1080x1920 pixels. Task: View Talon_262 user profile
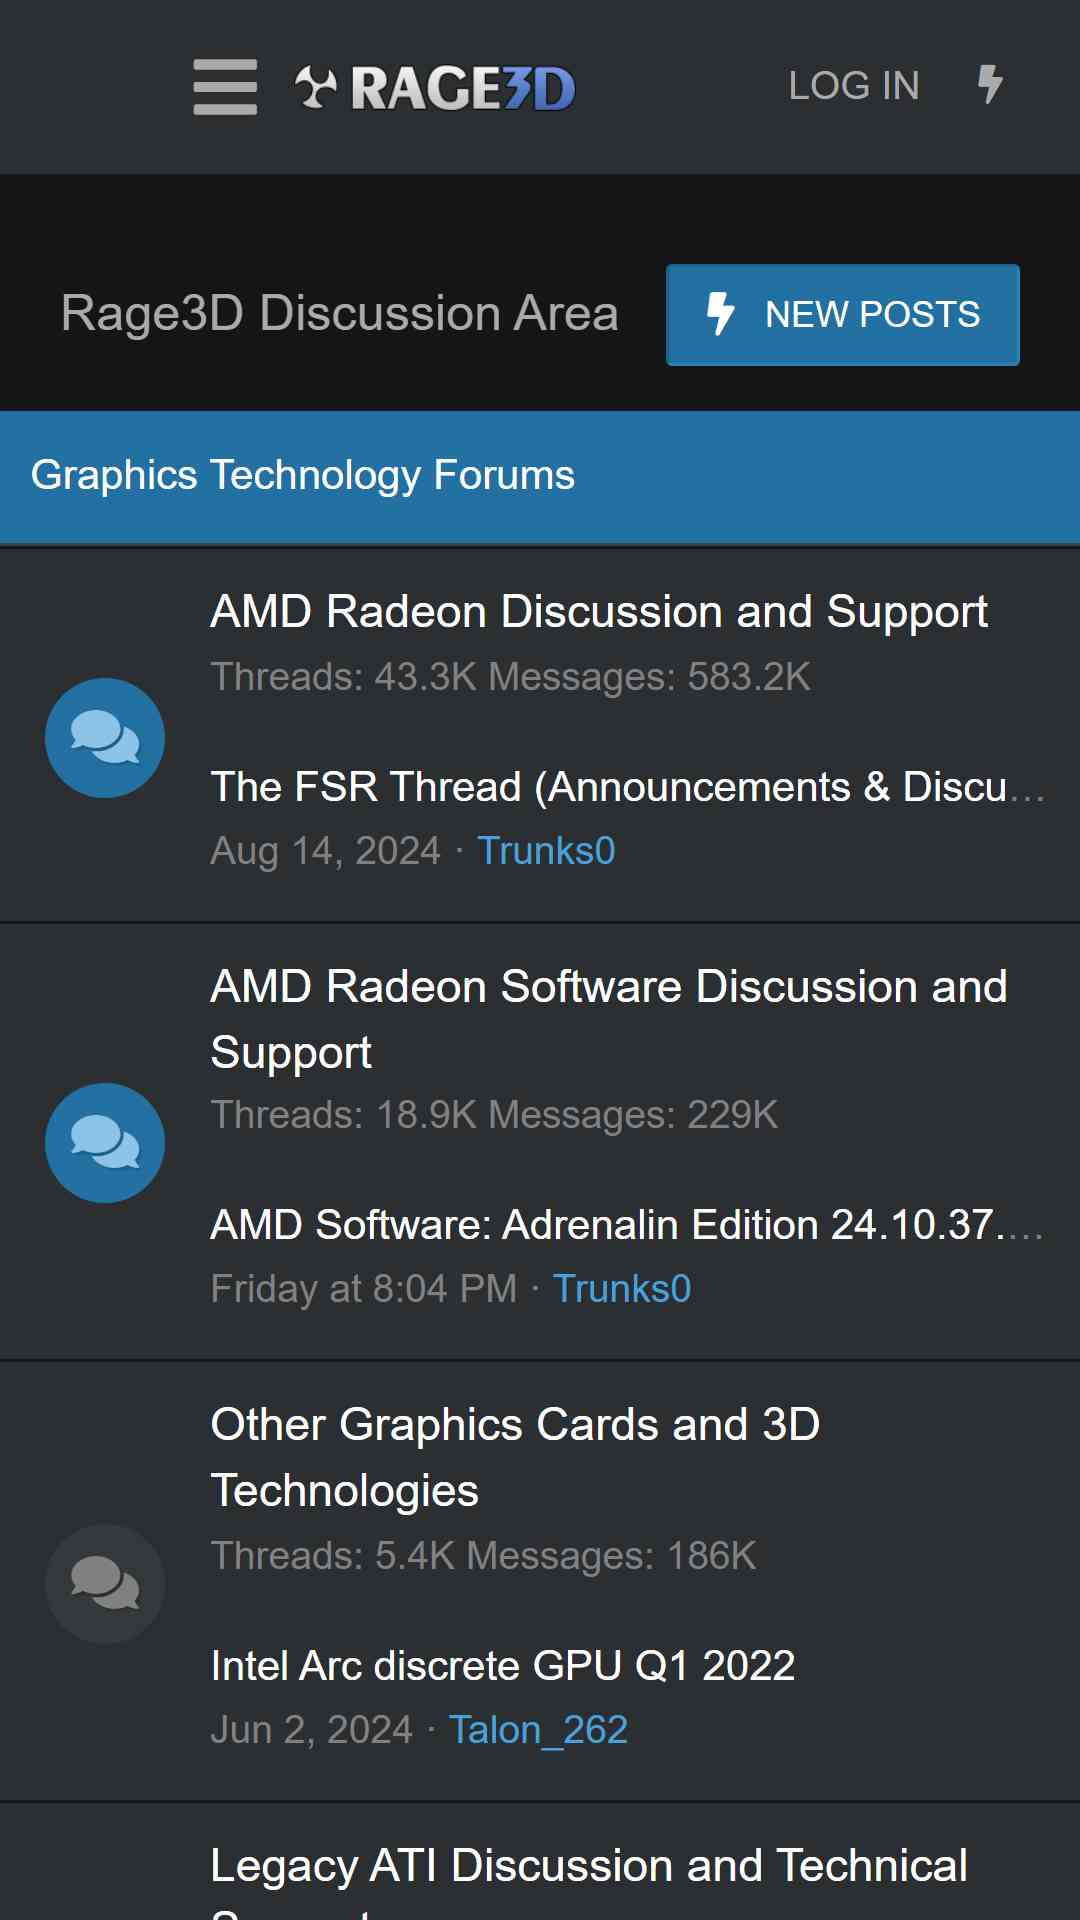[x=538, y=1730]
